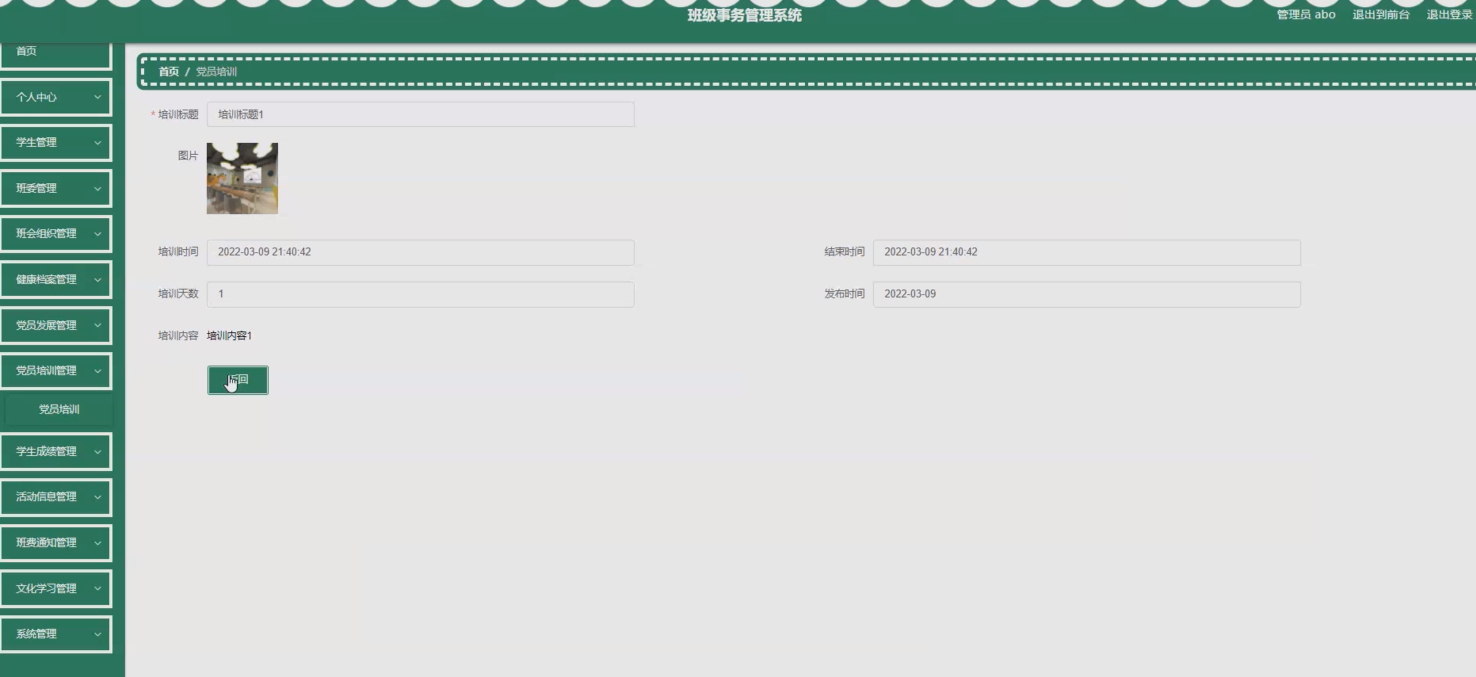
Task: Select the 党员培训 submenu item
Action: pyautogui.click(x=59, y=409)
